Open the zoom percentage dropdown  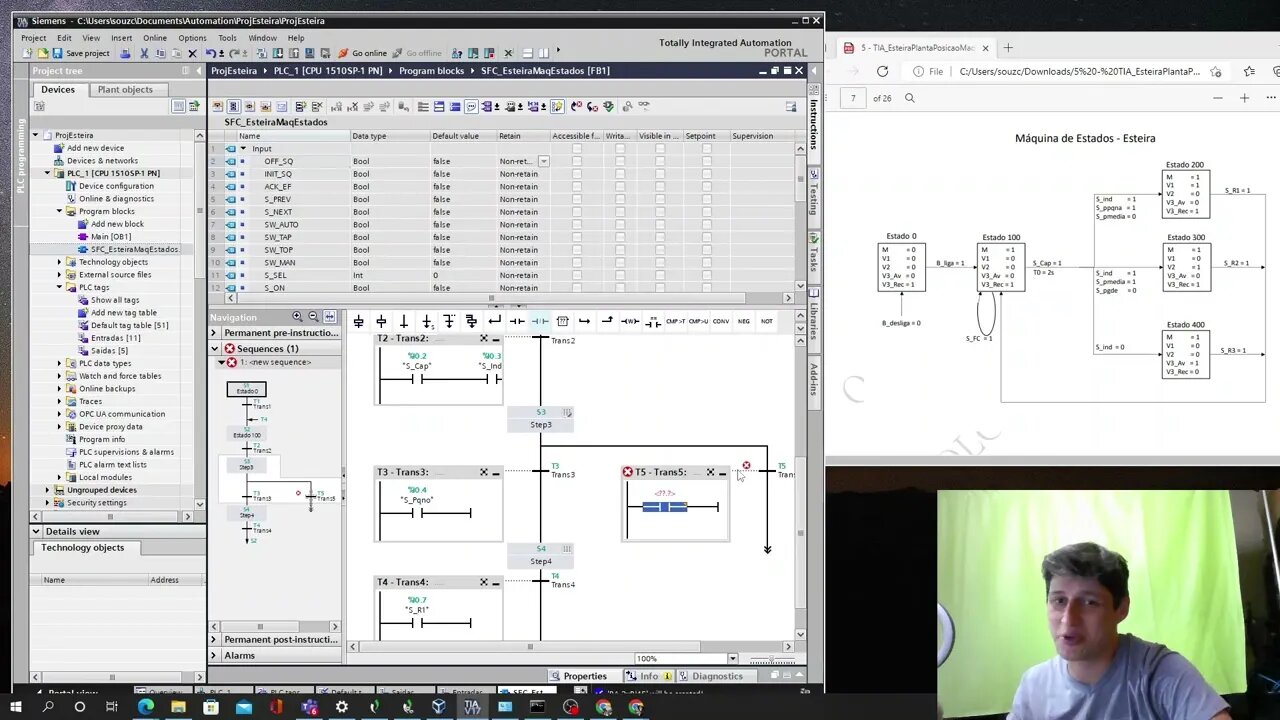732,658
